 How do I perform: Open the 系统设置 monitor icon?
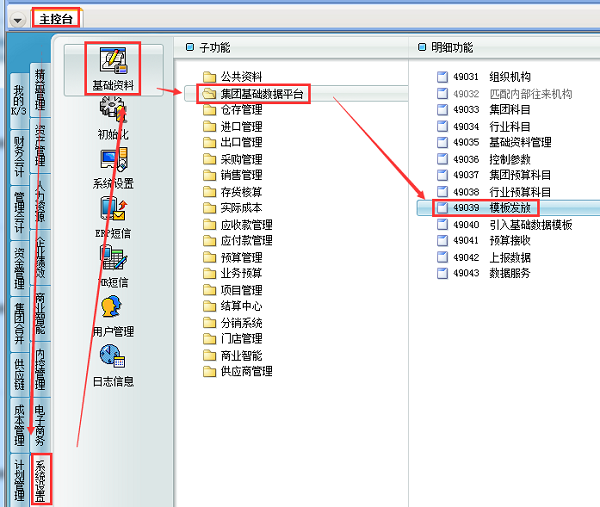click(114, 159)
